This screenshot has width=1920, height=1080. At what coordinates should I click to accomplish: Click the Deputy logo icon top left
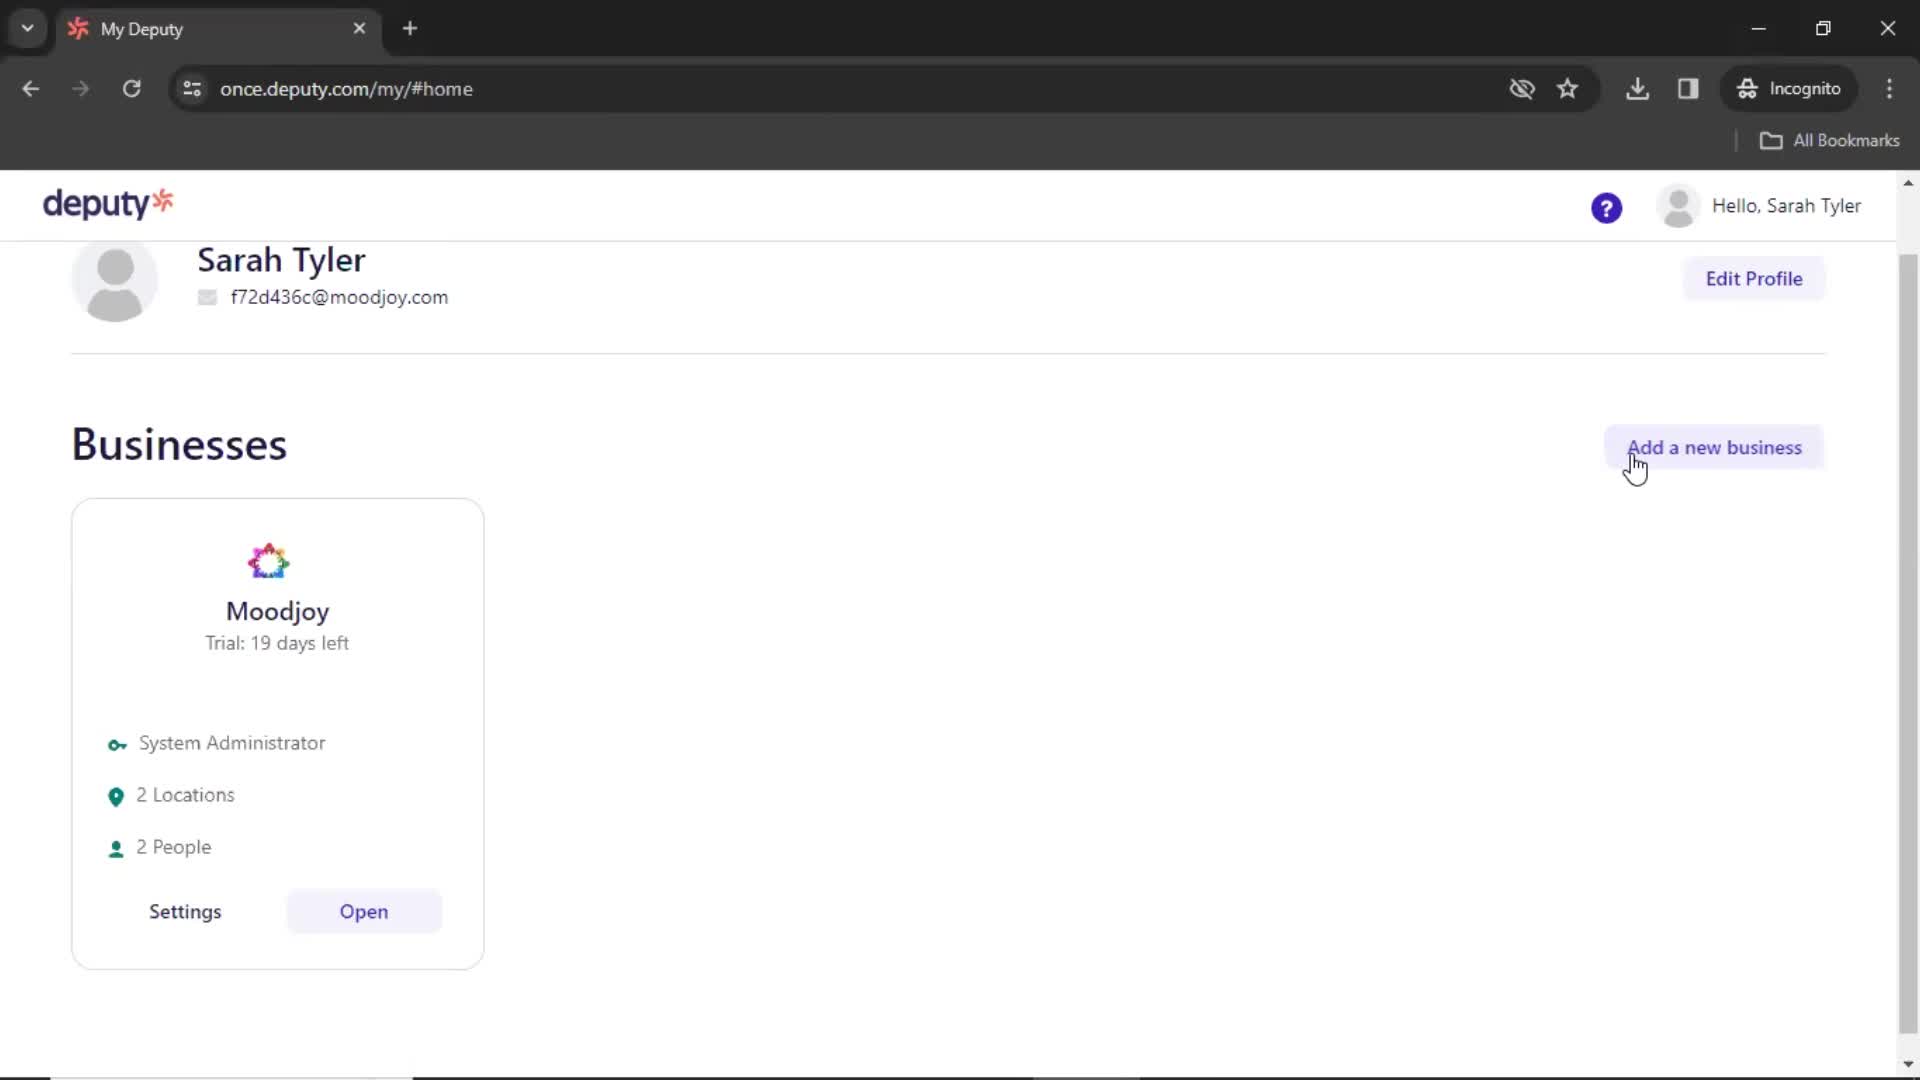[x=108, y=204]
